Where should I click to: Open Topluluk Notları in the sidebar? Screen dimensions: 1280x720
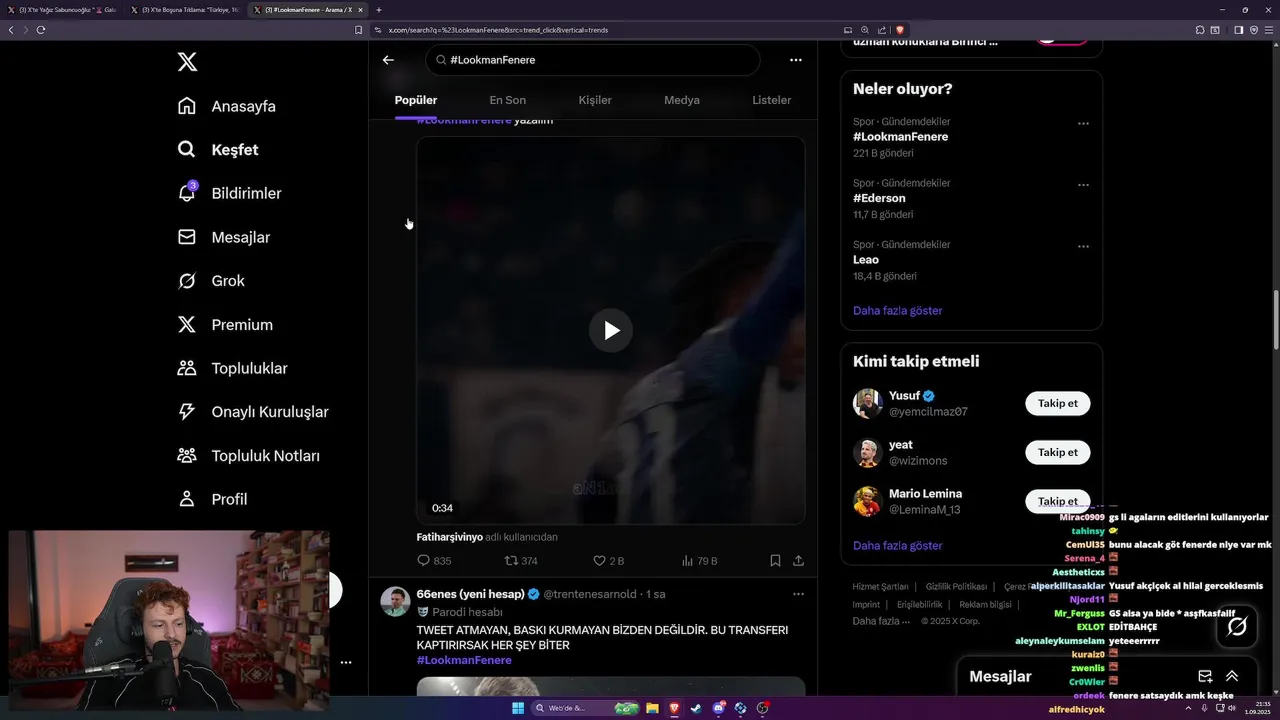[248, 456]
